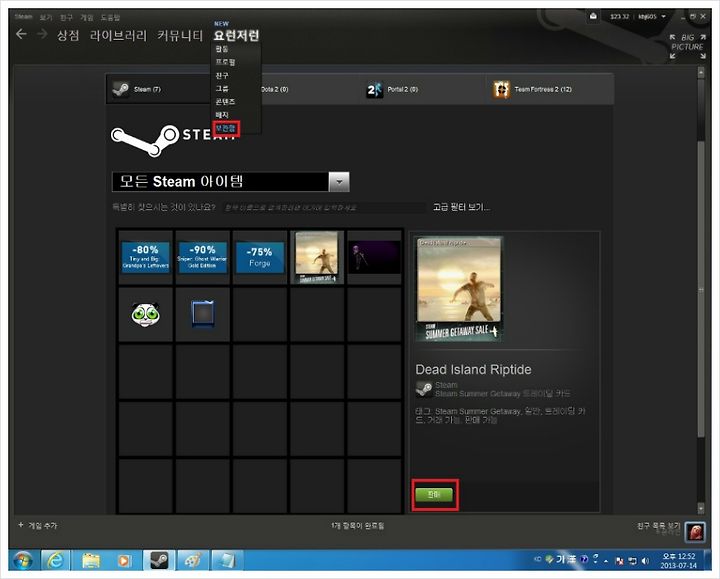Screen dimensions: 720x579
Task: Expand the 모든 Steam 아이템 dropdown arrow
Action: point(339,182)
